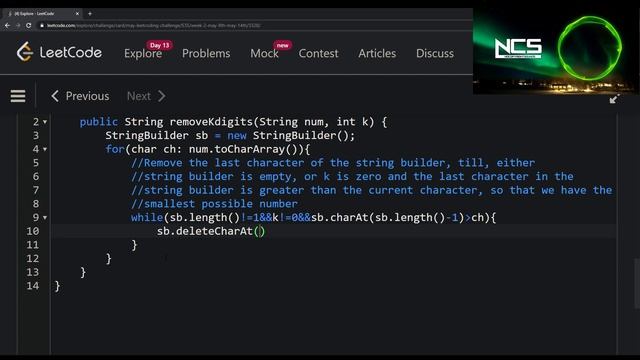Click the 'public' keyword on line 2
The width and height of the screenshot is (640, 360).
[98, 122]
